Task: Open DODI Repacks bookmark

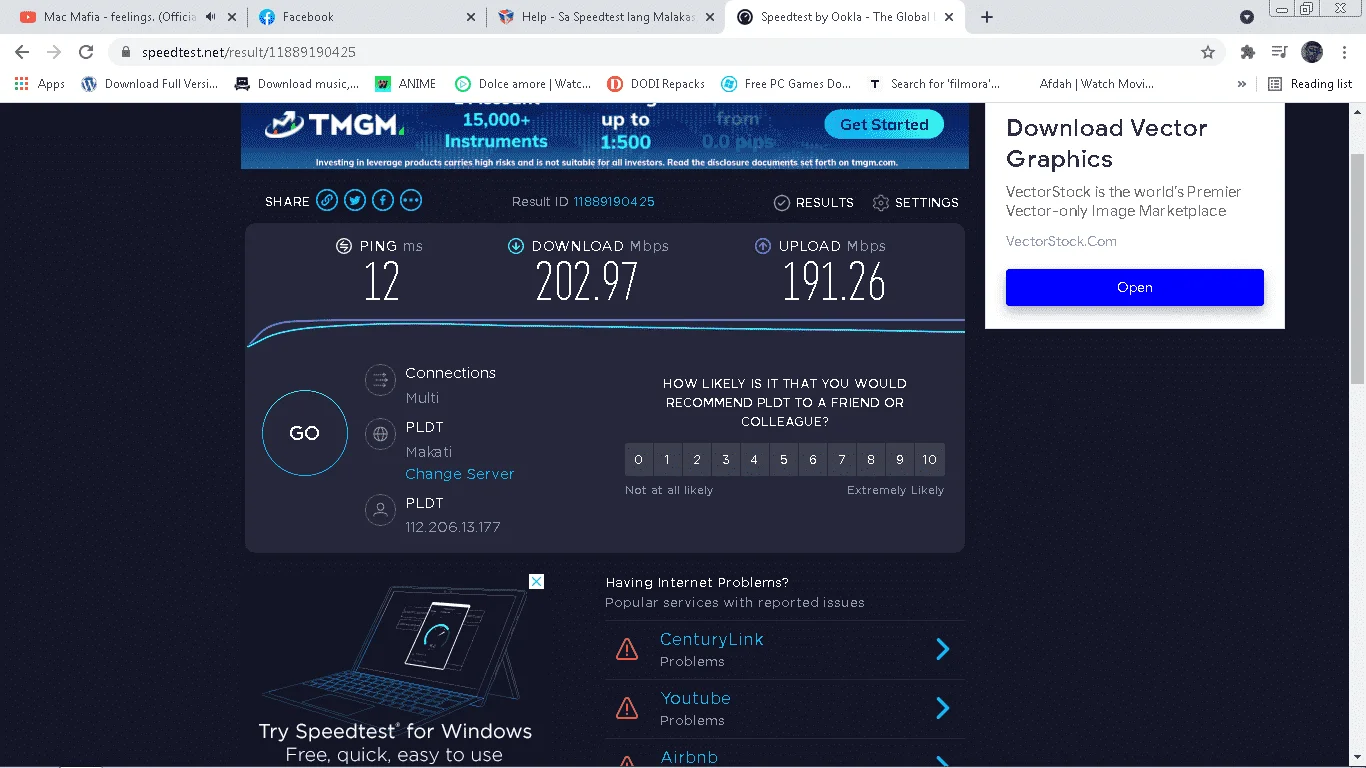Action: coord(656,84)
